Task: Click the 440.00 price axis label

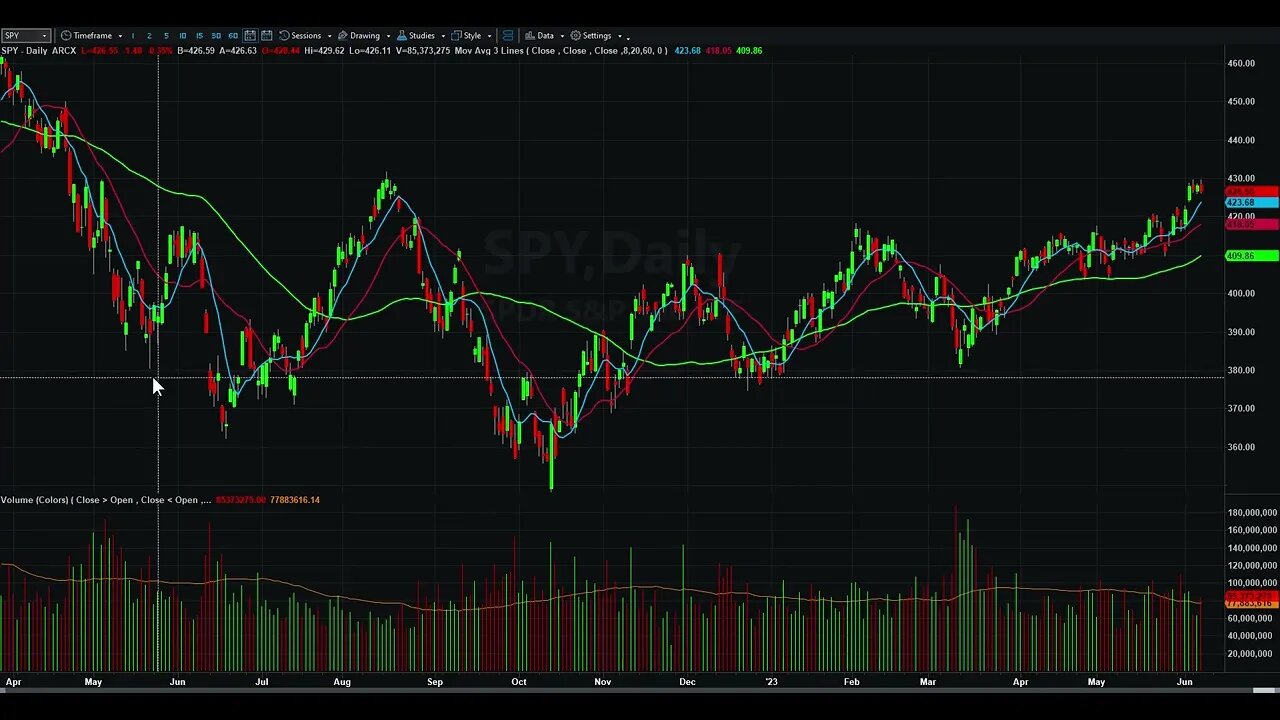Action: pos(1241,140)
